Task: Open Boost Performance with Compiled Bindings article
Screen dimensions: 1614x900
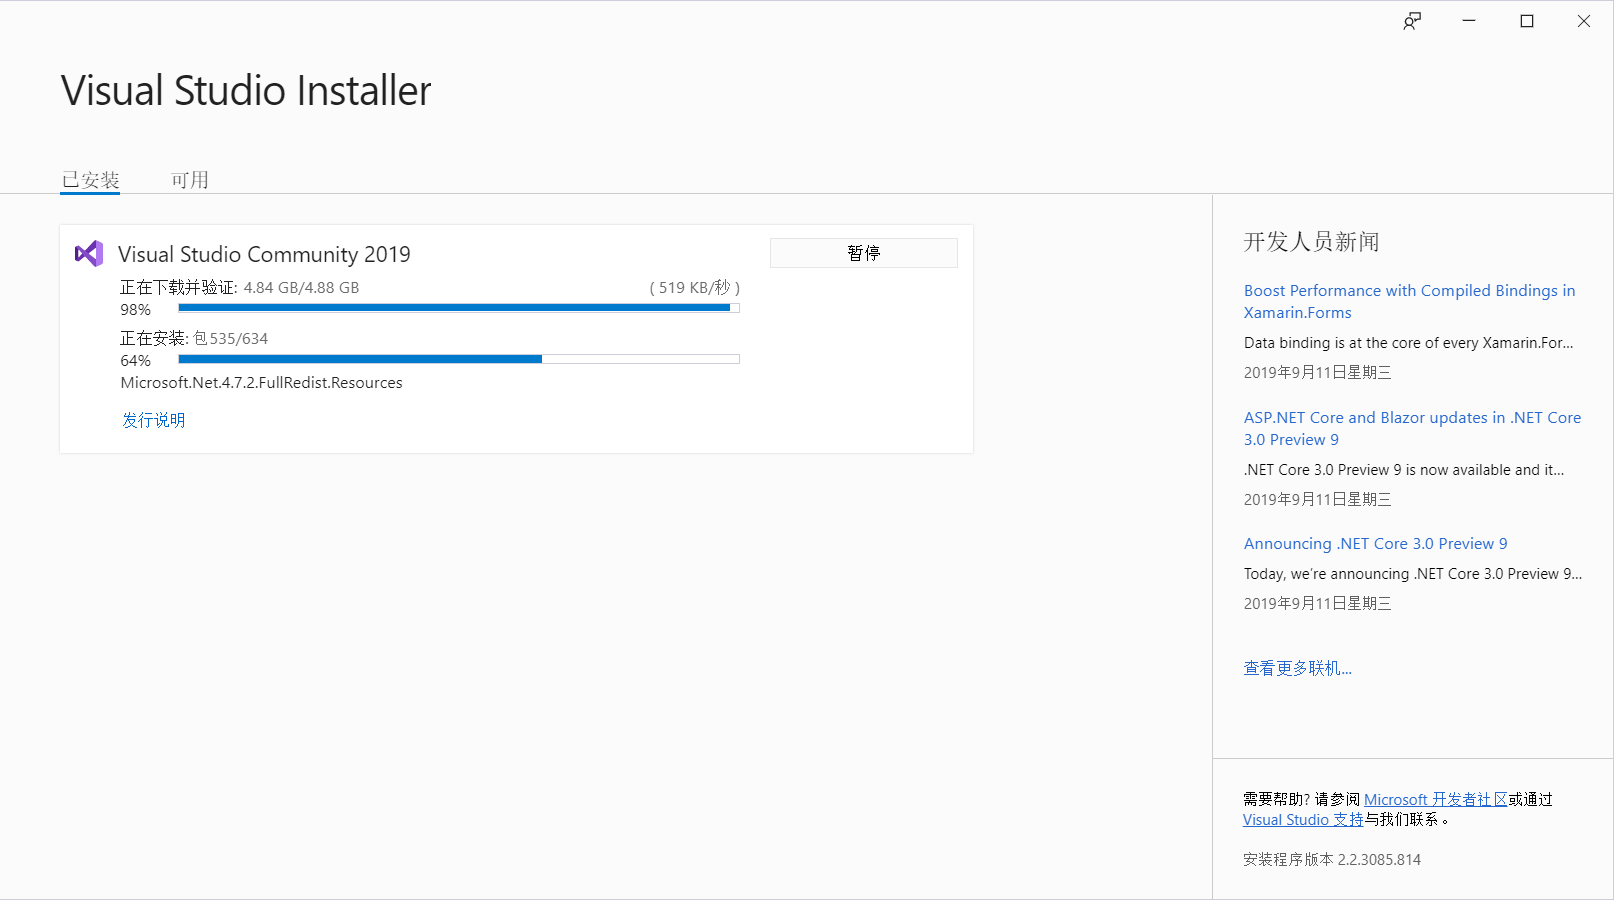Action: click(1409, 301)
